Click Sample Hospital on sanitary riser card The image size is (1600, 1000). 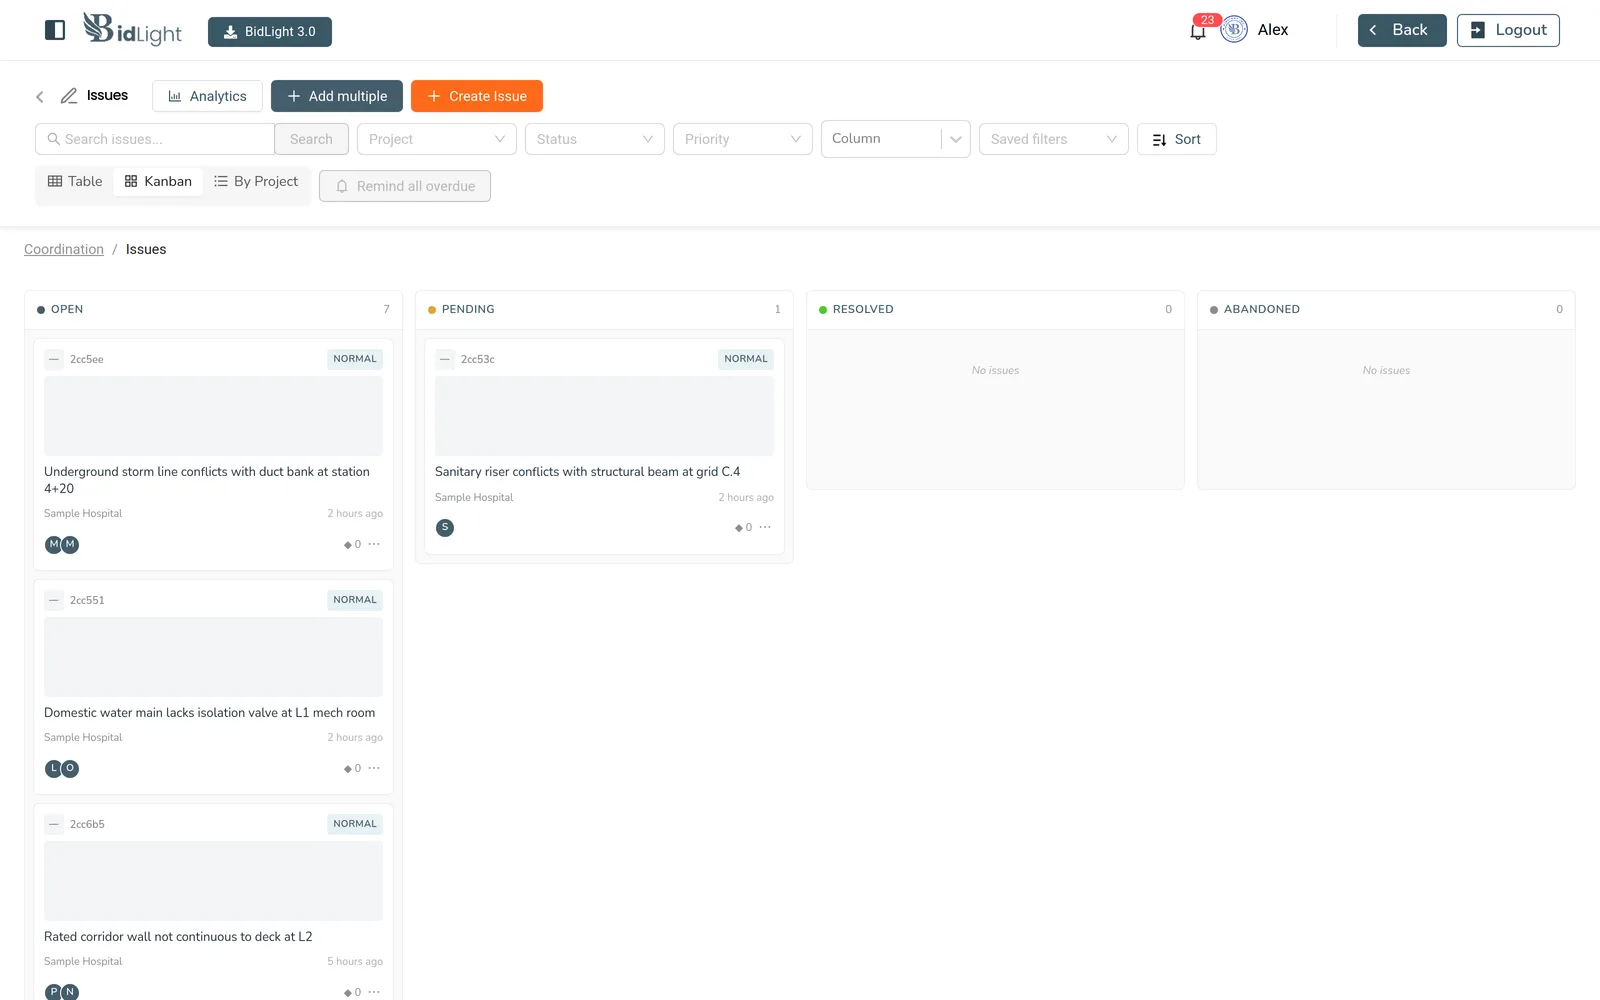click(x=474, y=497)
